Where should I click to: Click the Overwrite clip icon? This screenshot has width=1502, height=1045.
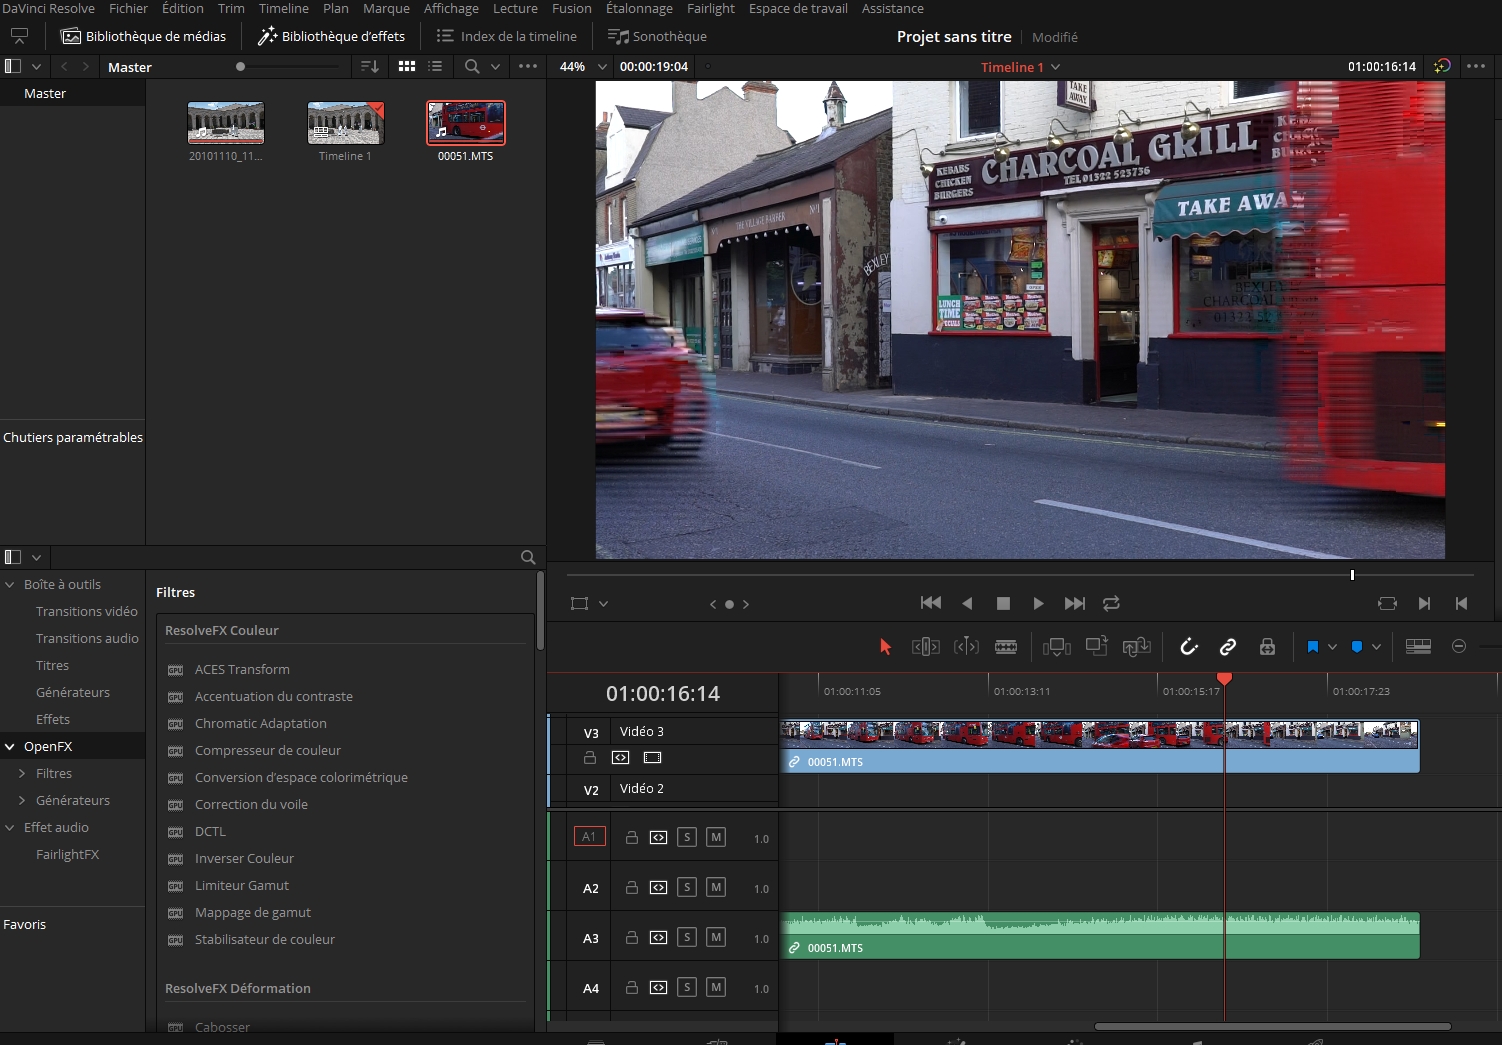[1097, 646]
